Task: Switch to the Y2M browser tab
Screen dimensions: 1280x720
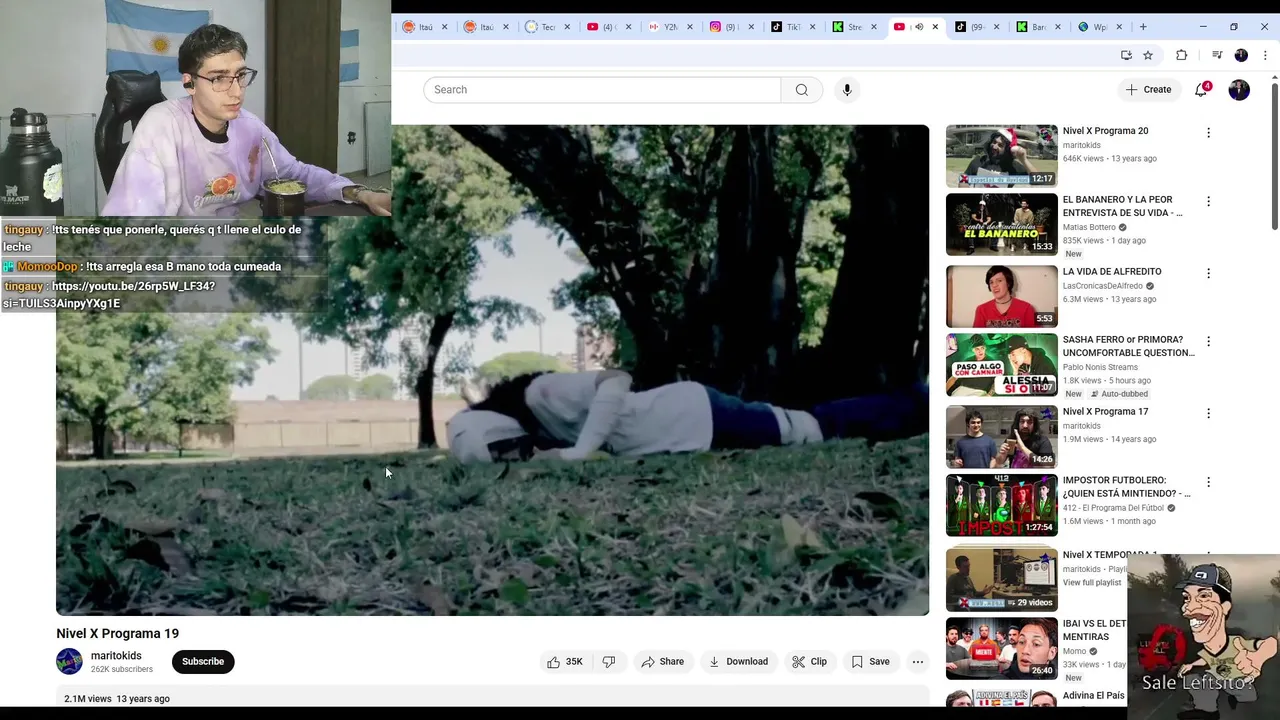Action: click(670, 27)
